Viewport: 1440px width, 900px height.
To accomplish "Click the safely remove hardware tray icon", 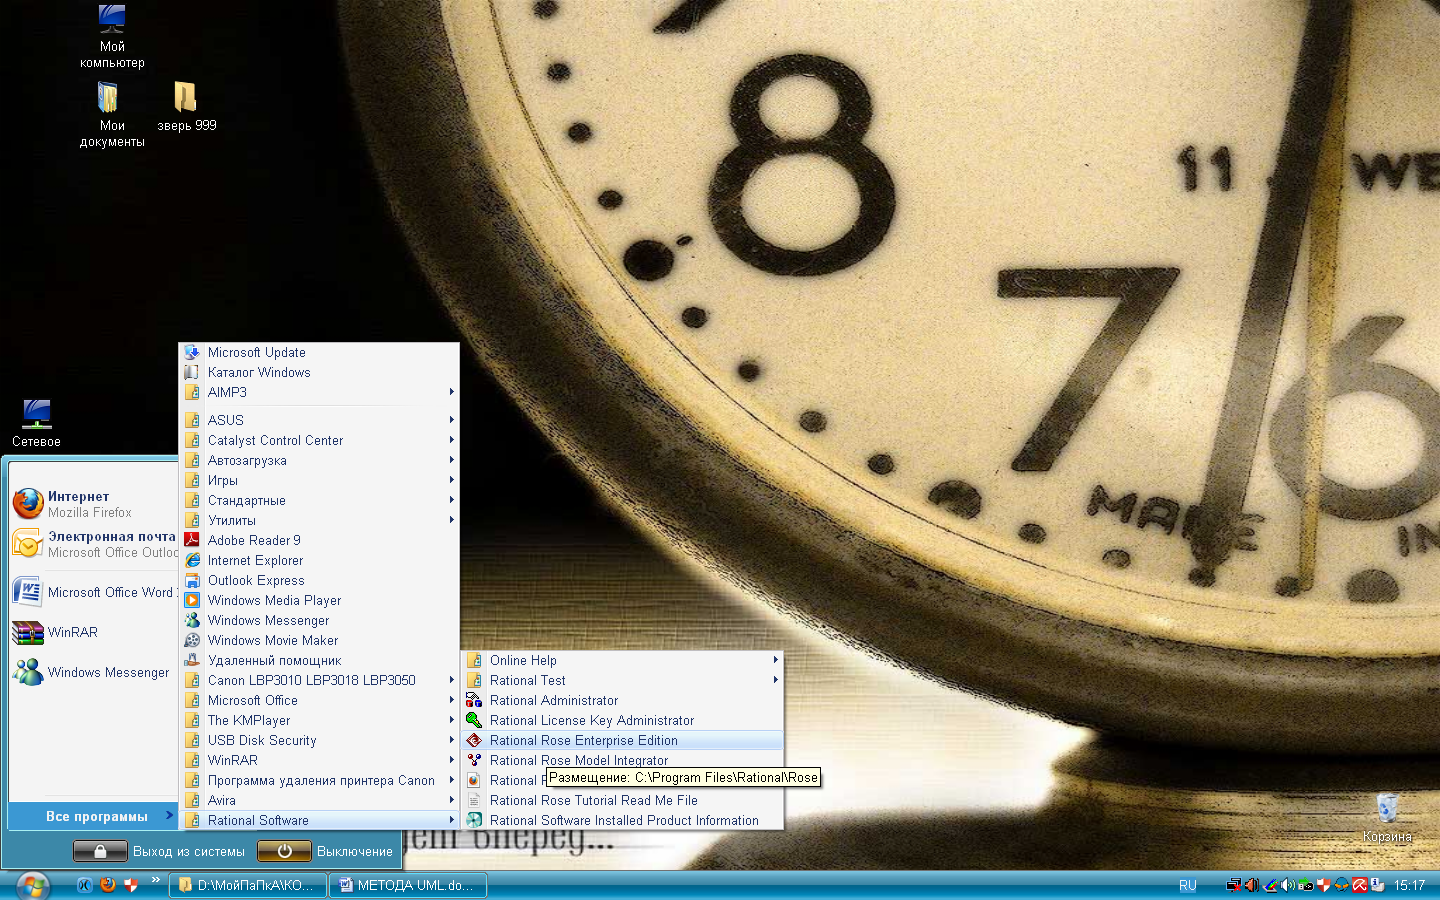I will tap(1306, 885).
